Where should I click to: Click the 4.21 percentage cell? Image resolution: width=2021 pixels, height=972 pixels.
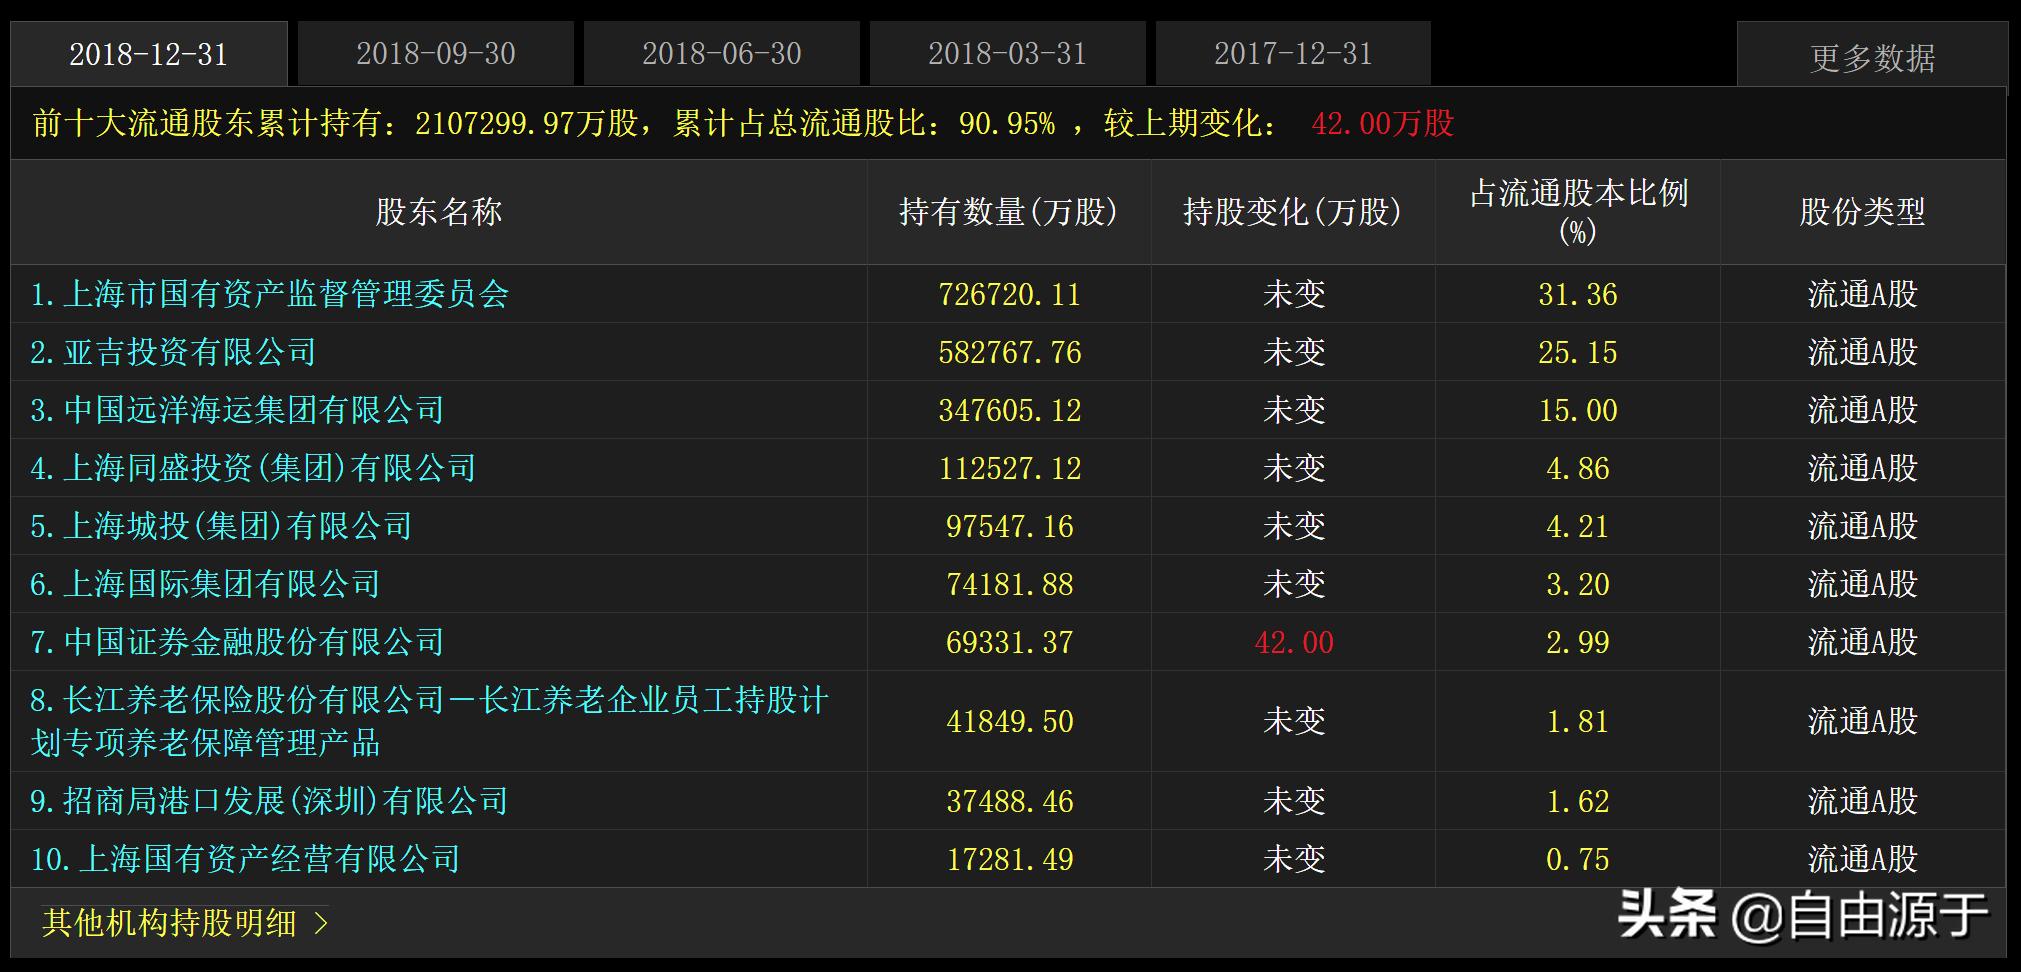tap(1578, 527)
